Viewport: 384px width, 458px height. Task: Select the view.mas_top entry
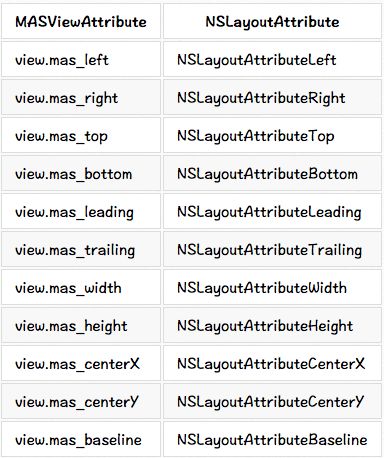[81, 136]
